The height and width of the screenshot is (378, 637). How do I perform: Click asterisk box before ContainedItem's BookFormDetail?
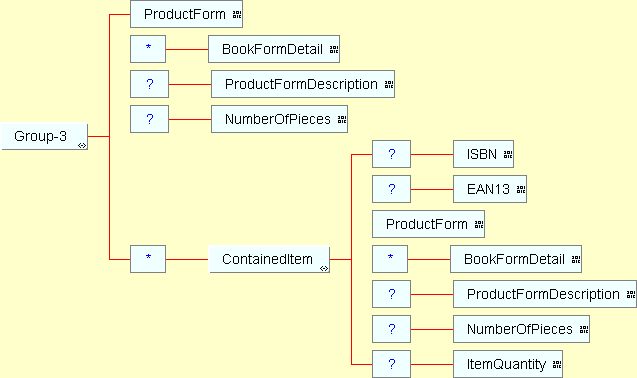point(390,259)
